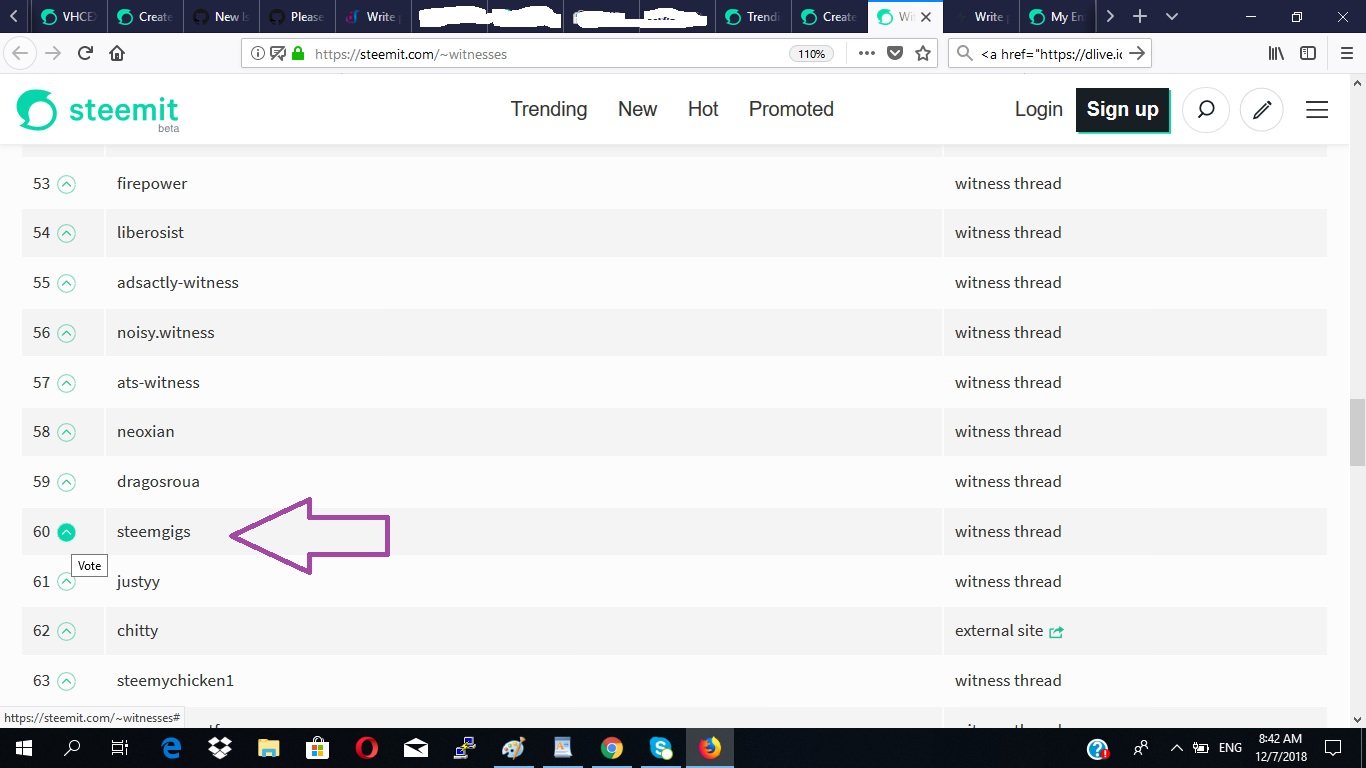Screen dimensions: 1366x768
Task: Click the pencil icon to write a post
Action: point(1262,110)
